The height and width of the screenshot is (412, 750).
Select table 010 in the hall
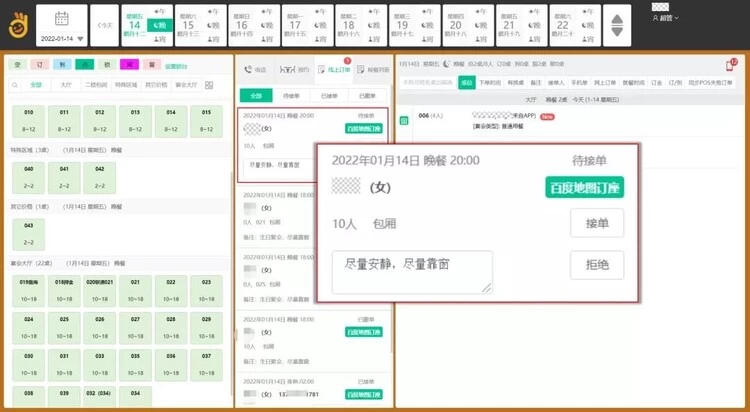pyautogui.click(x=28, y=120)
